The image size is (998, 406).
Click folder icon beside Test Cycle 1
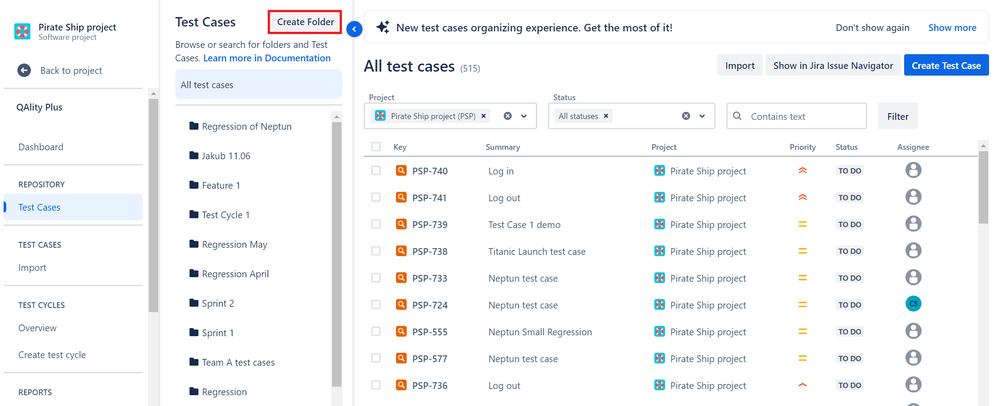click(x=193, y=214)
